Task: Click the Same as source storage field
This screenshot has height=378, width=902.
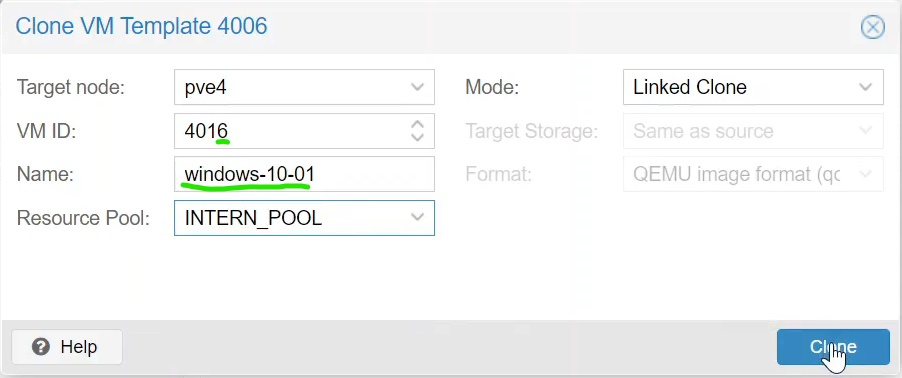Action: point(753,131)
